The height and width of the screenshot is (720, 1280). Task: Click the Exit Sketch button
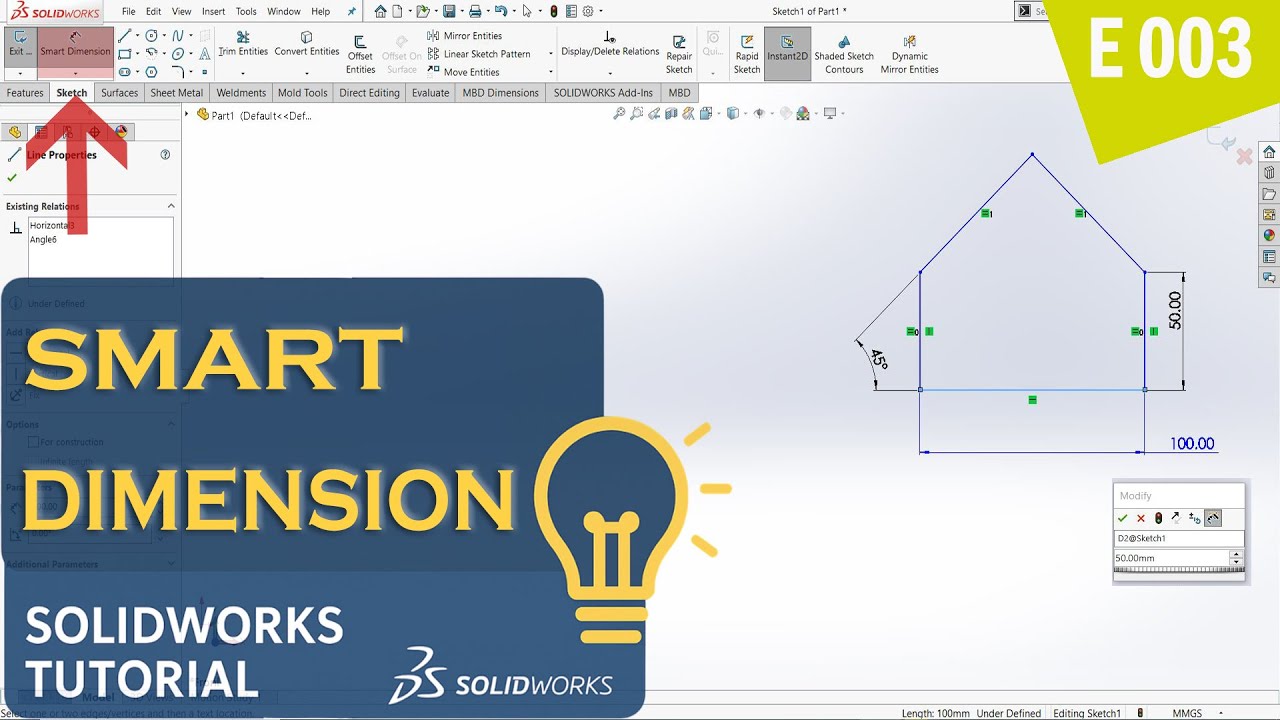(20, 45)
